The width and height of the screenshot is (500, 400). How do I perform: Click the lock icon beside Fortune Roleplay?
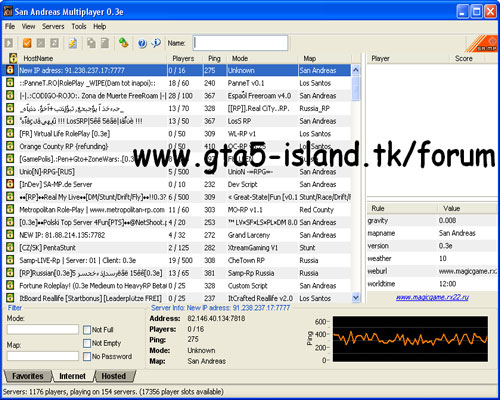(10, 285)
